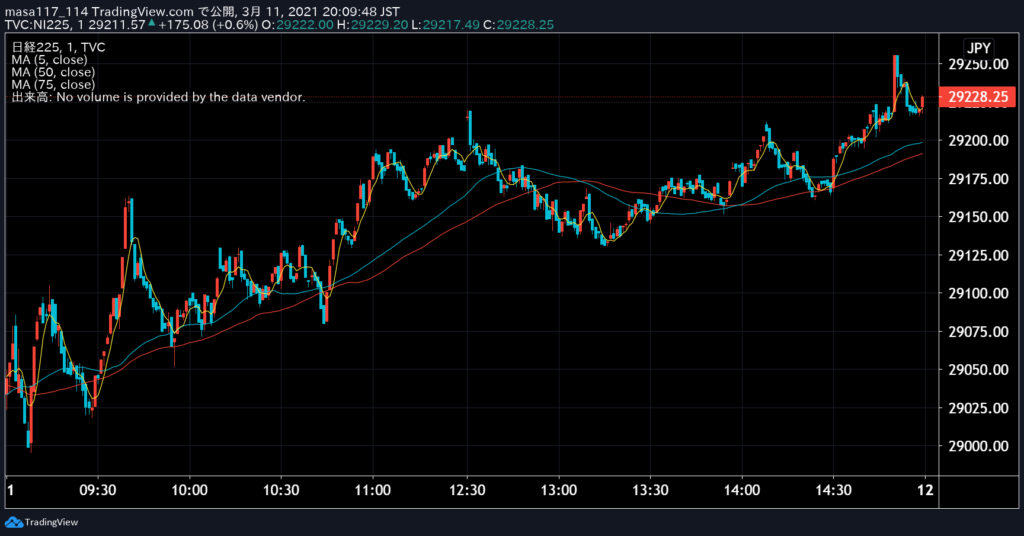Click the 09:30 time axis label

[98, 490]
